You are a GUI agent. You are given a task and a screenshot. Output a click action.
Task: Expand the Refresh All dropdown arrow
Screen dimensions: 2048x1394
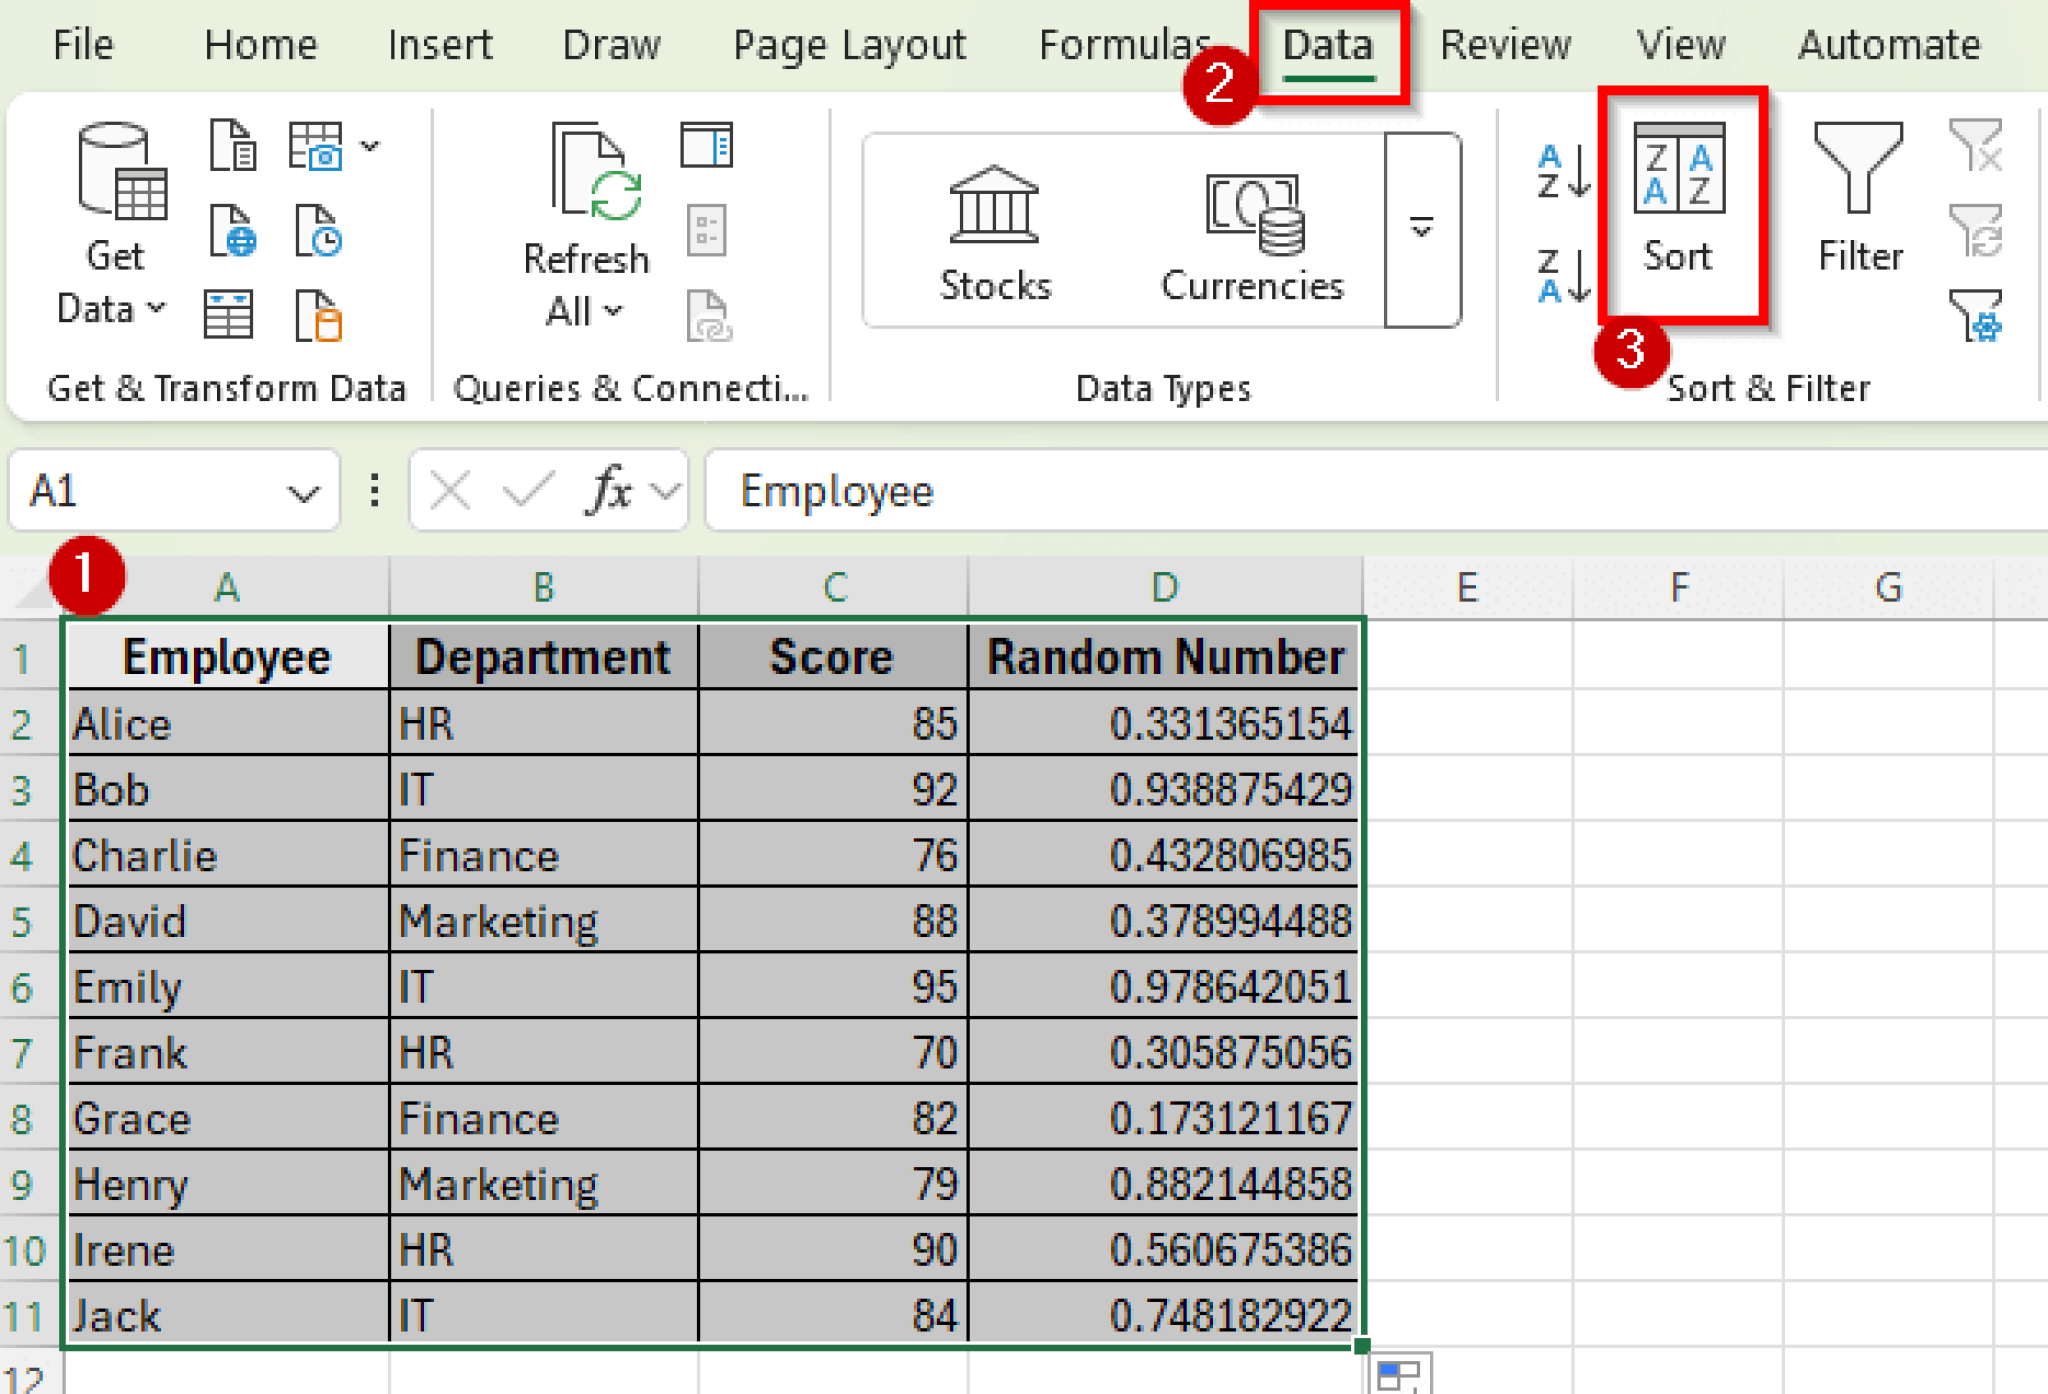[614, 311]
